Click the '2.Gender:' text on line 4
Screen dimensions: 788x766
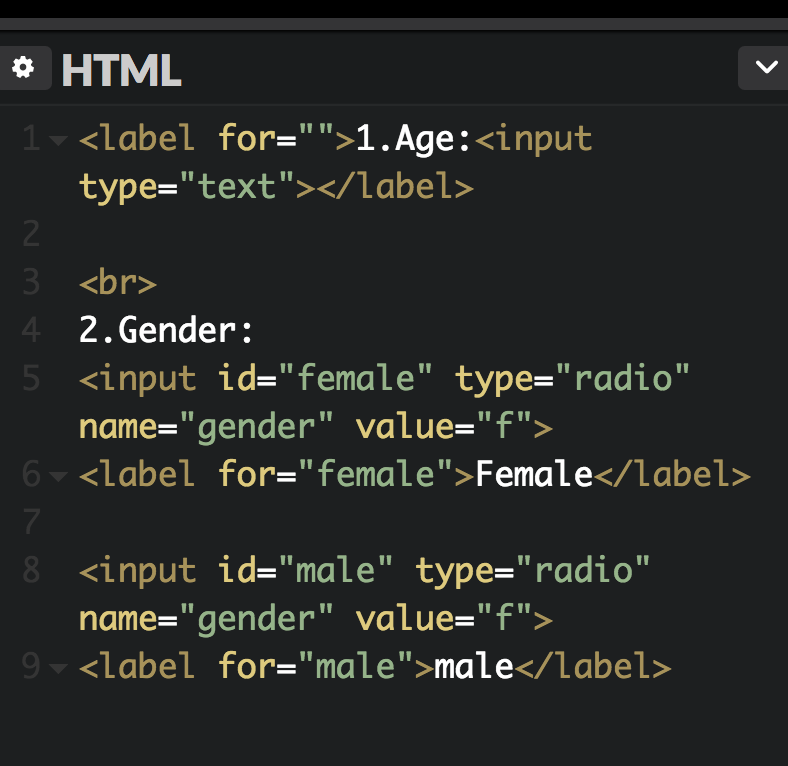click(166, 330)
